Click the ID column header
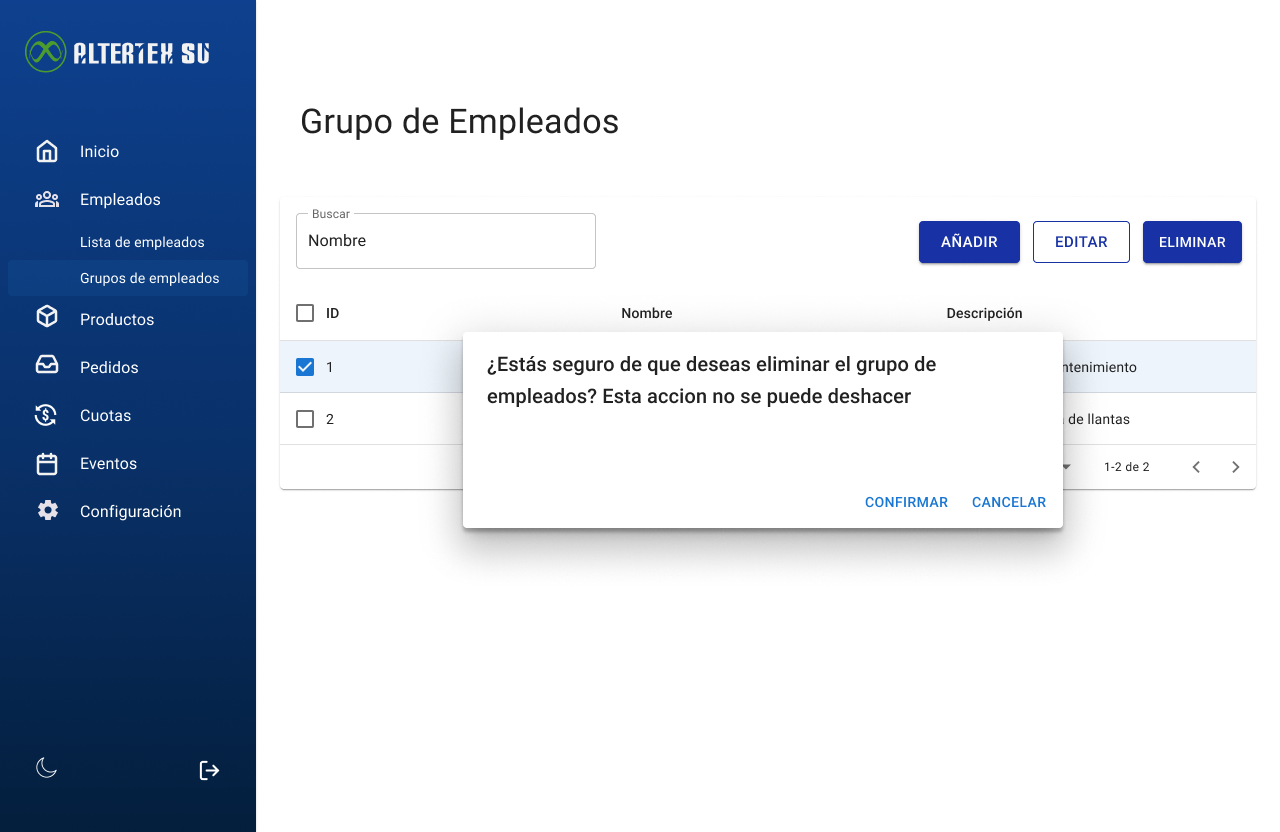Viewport: 1280px width, 832px height. click(x=333, y=313)
